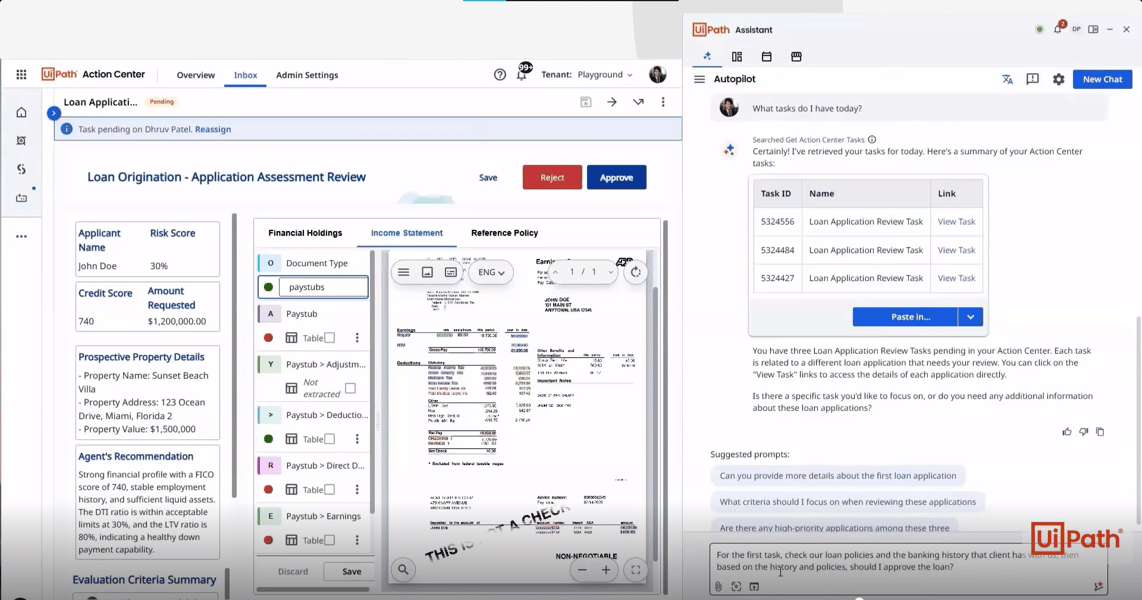Open View Task link for task 5324427

[x=956, y=278]
